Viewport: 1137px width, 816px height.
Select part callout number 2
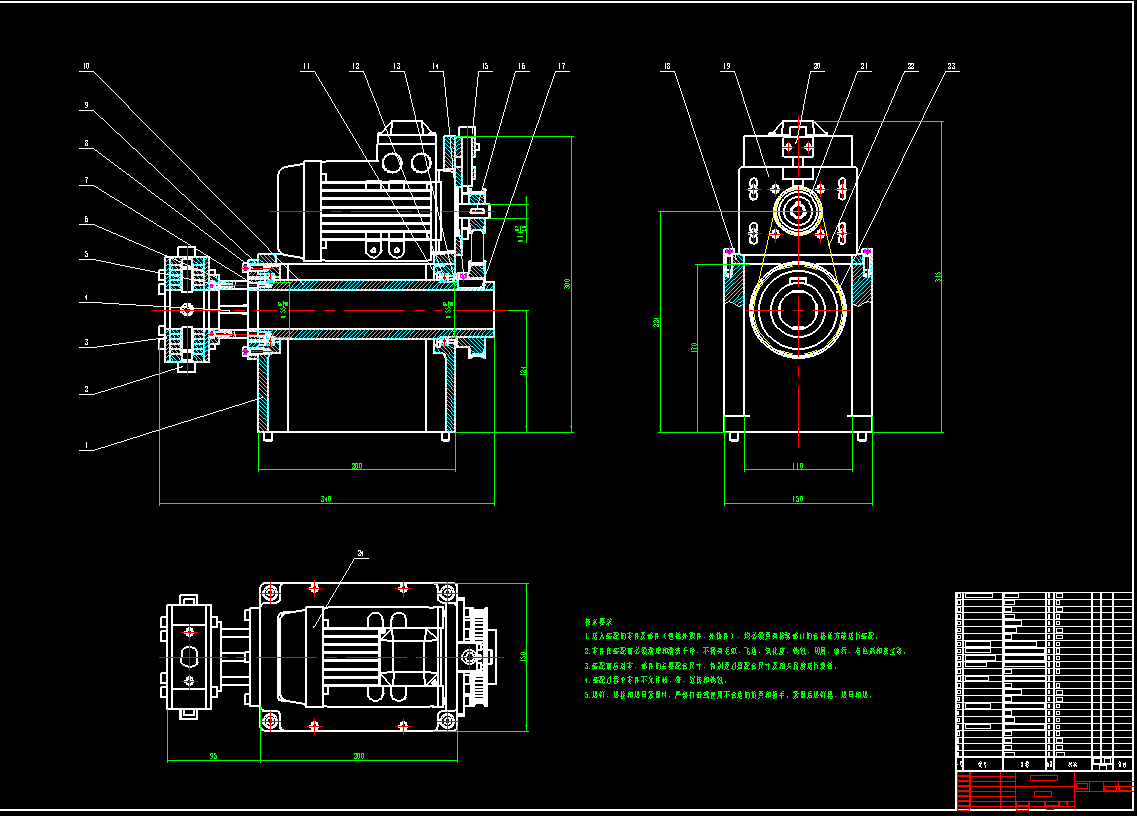86,390
